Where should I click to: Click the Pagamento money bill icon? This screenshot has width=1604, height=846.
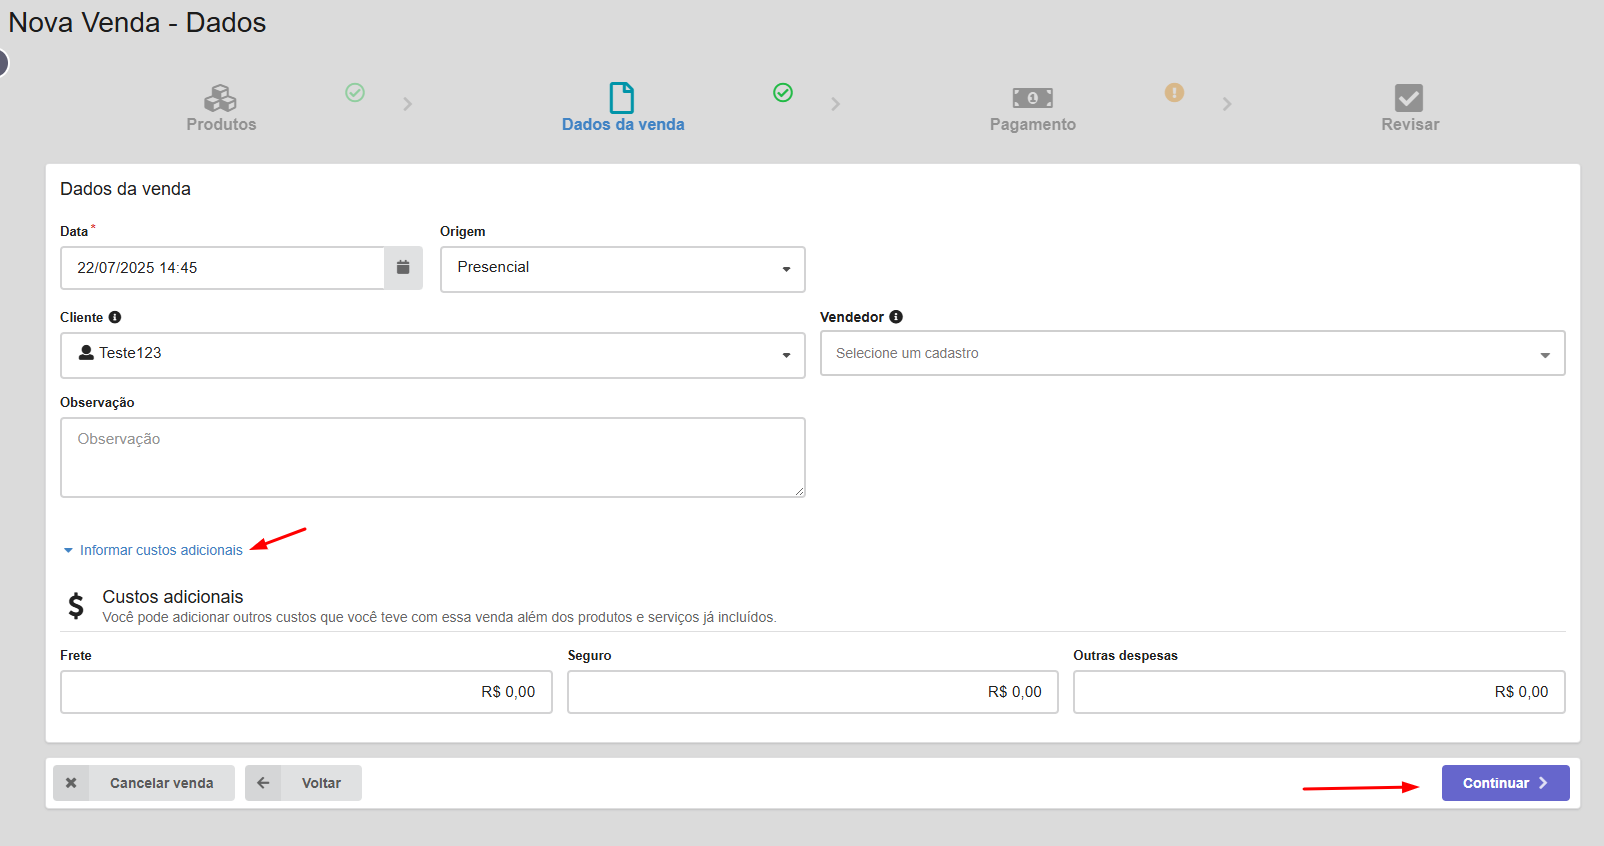pos(1032,98)
